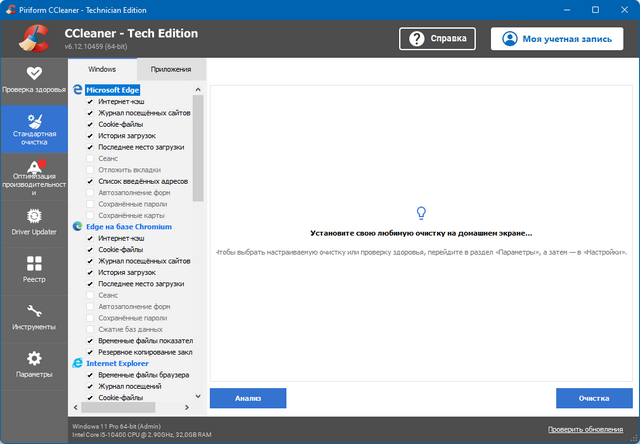Click the CCleaner logo in the header
Viewport: 640px width, 444px height.
[35, 38]
